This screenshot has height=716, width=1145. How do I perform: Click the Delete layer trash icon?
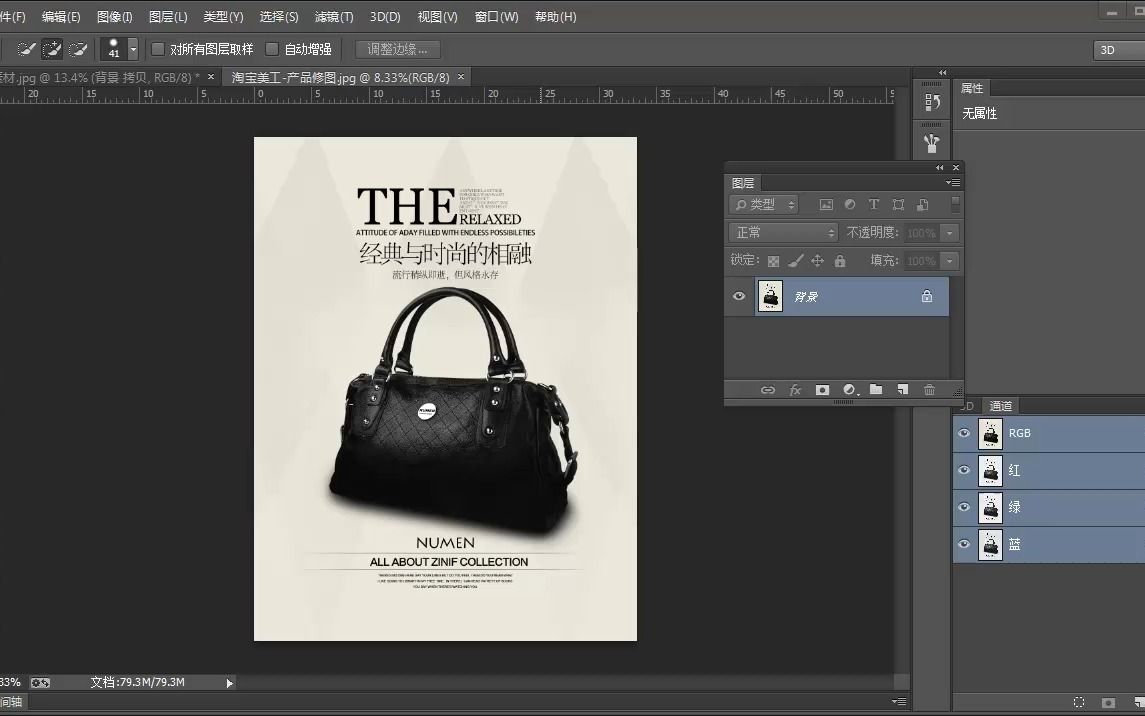tap(929, 390)
